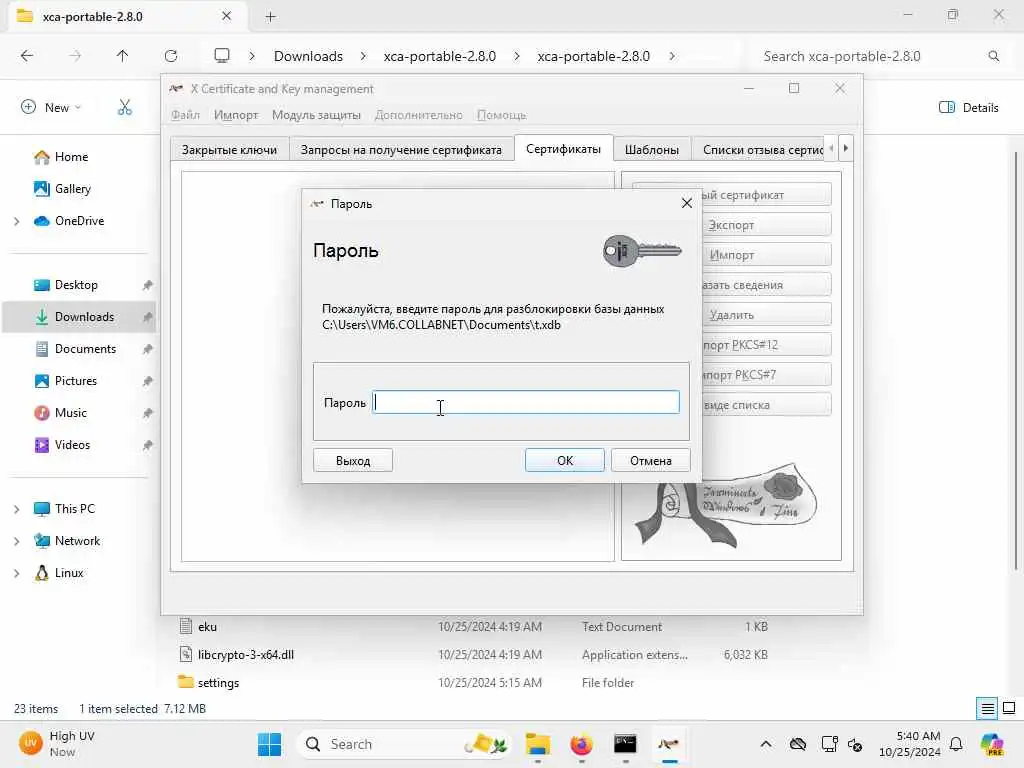Viewport: 1024px width, 768px height.
Task: Expand chevron after last xca-portable-2.8.0 breadcrumb
Action: (672, 56)
